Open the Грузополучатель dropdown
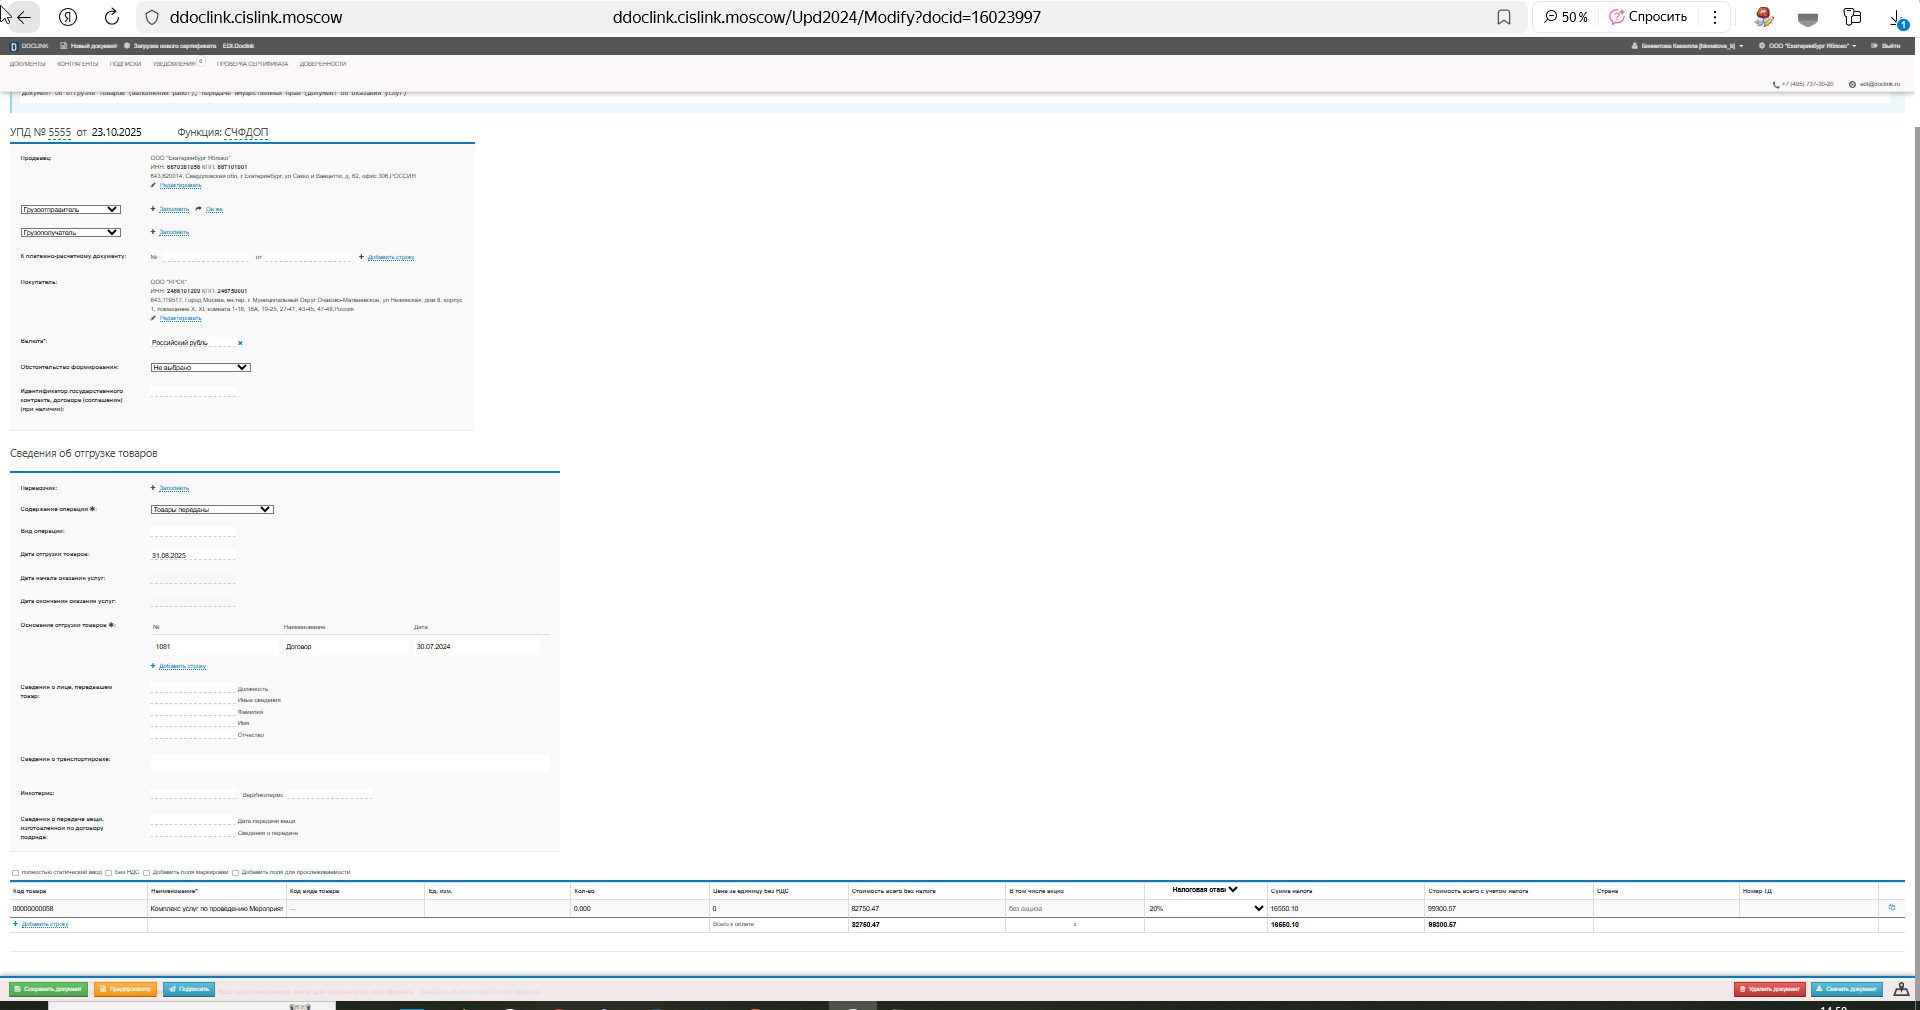 pyautogui.click(x=70, y=232)
